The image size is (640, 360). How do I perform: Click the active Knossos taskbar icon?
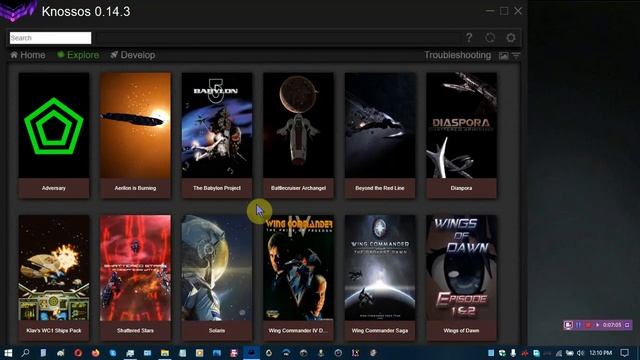pos(252,353)
